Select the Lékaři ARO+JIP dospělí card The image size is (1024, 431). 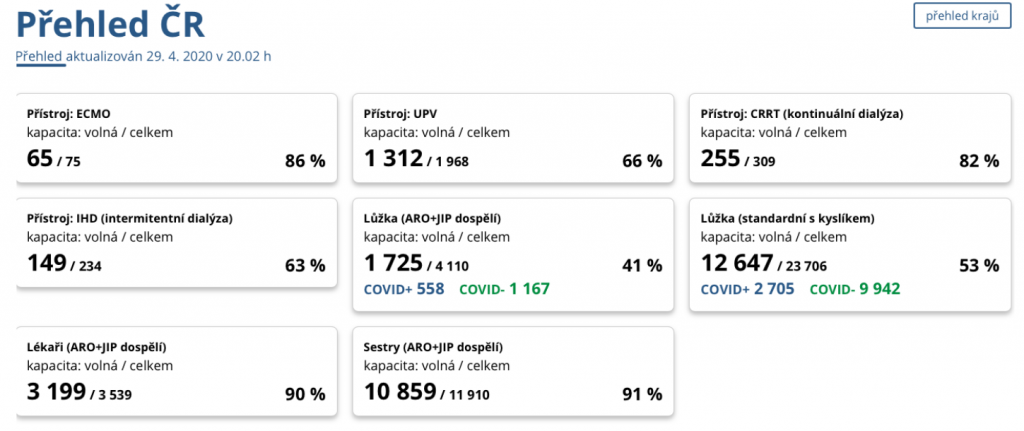click(x=175, y=372)
